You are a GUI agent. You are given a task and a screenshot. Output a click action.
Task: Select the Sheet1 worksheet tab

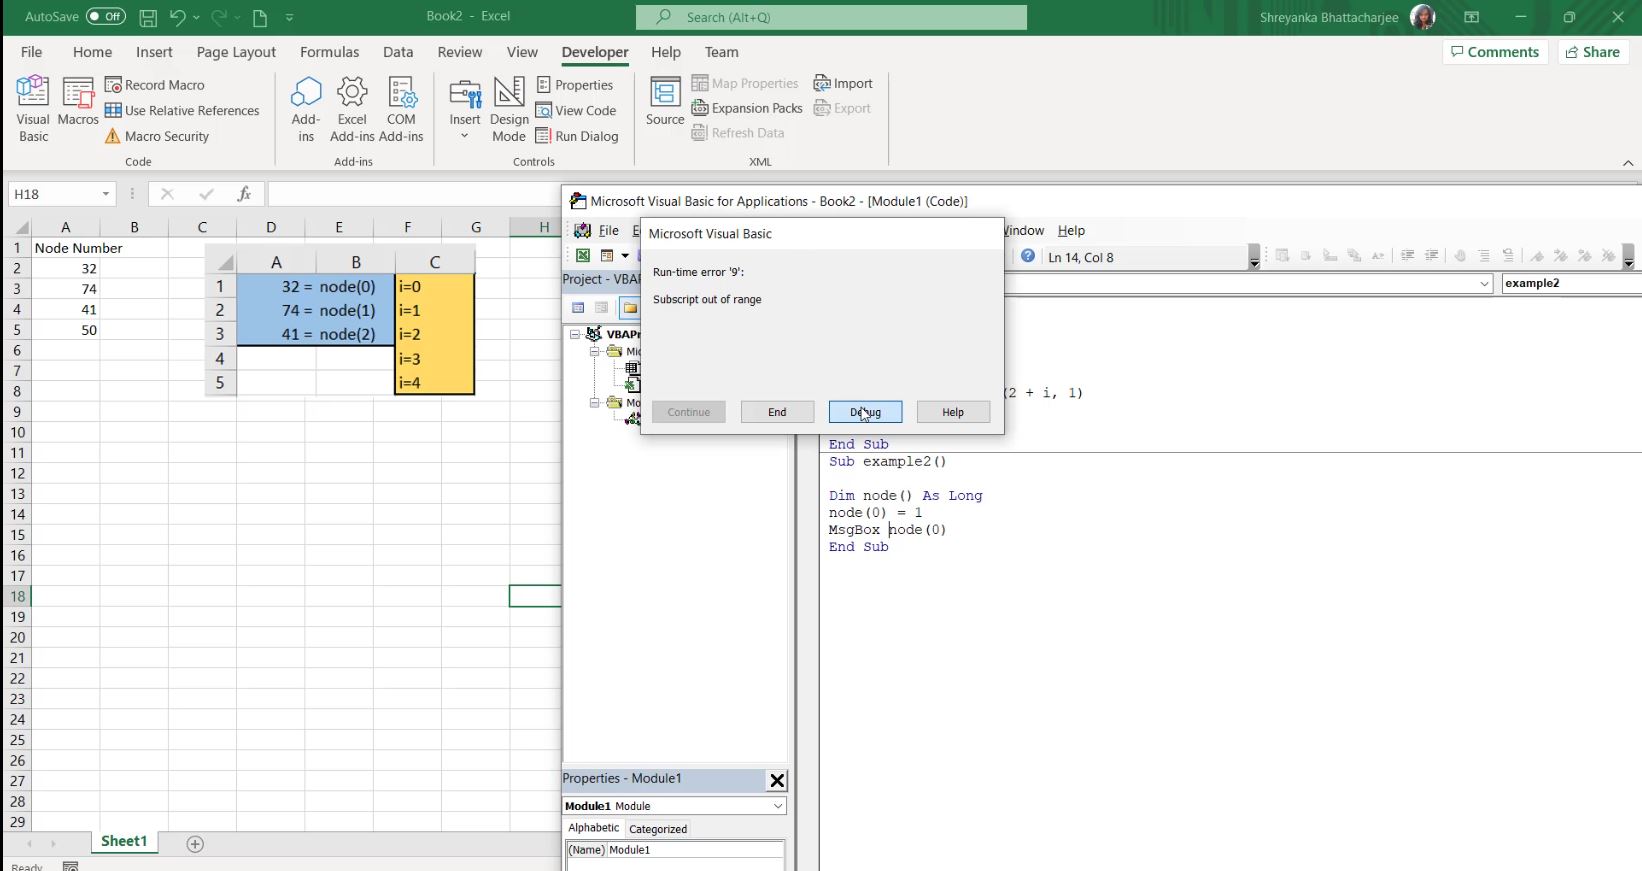point(124,842)
